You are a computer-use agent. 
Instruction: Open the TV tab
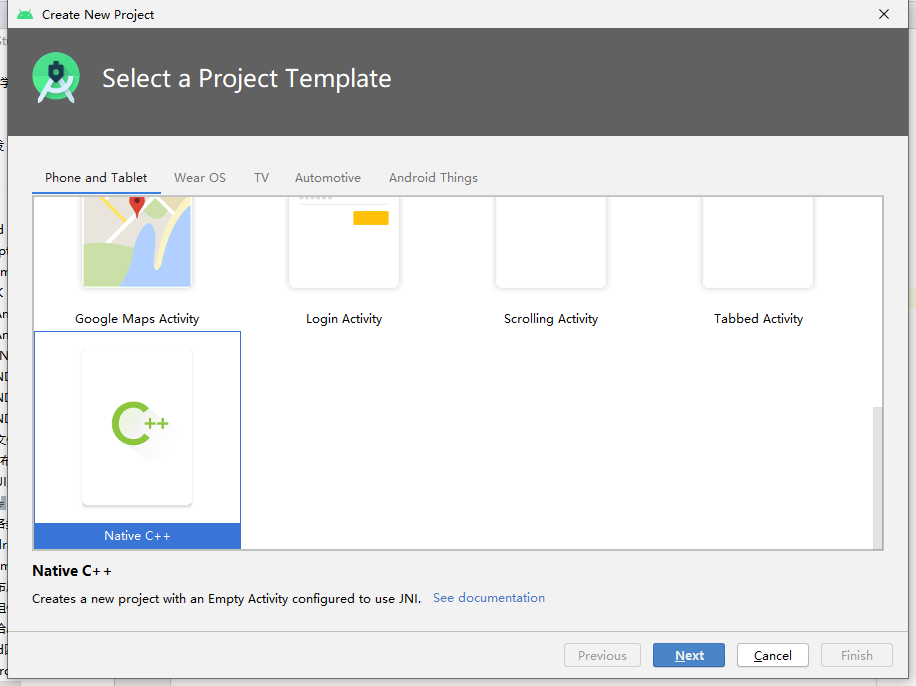[x=261, y=178]
